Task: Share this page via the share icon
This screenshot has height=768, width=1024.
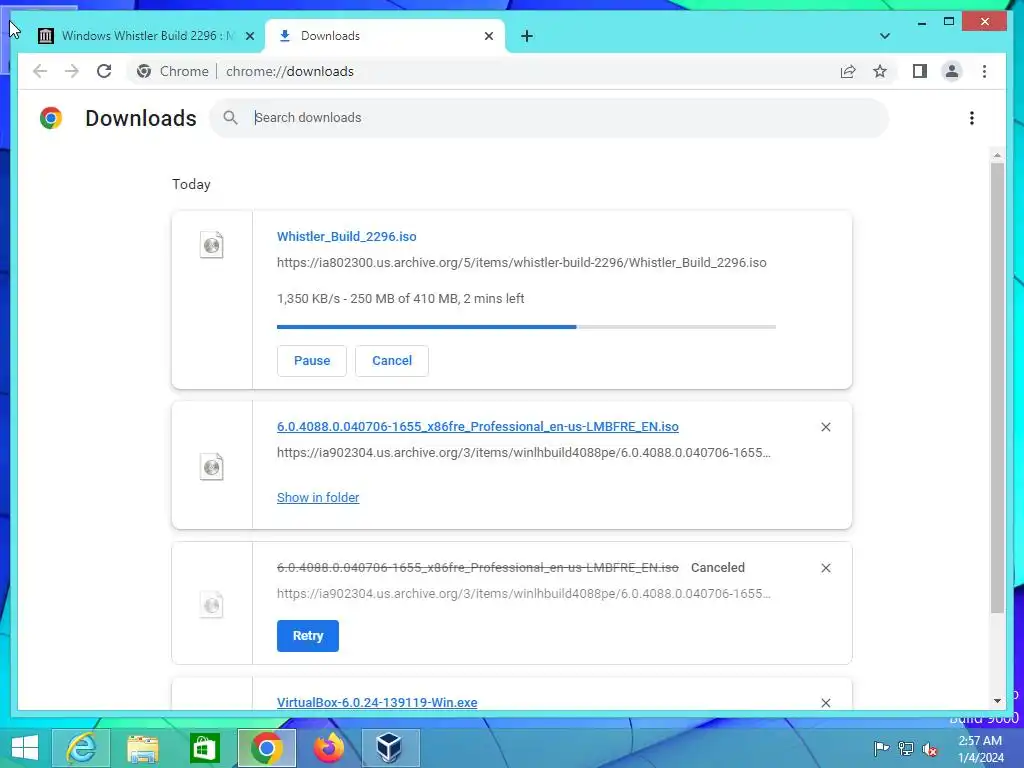Action: point(848,71)
